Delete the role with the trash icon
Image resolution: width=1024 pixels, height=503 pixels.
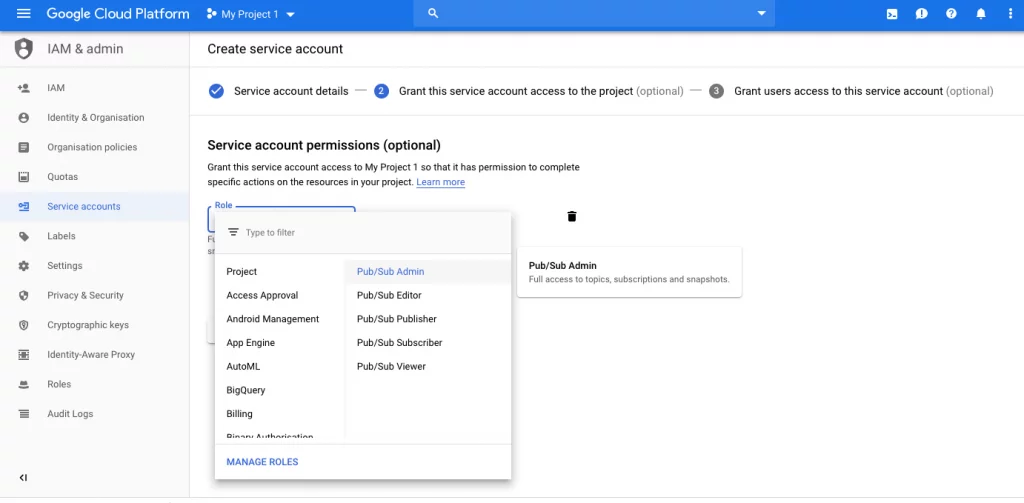coord(572,216)
